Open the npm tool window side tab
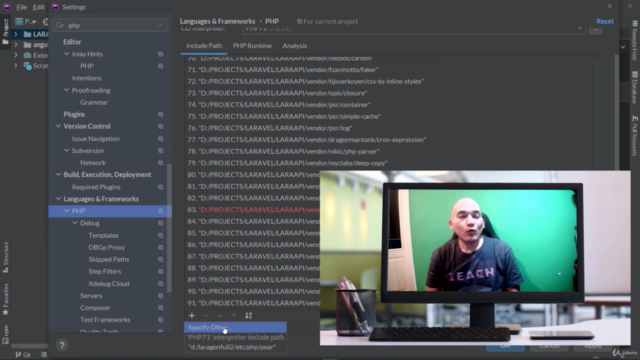This screenshot has height=360, width=640. 5,334
